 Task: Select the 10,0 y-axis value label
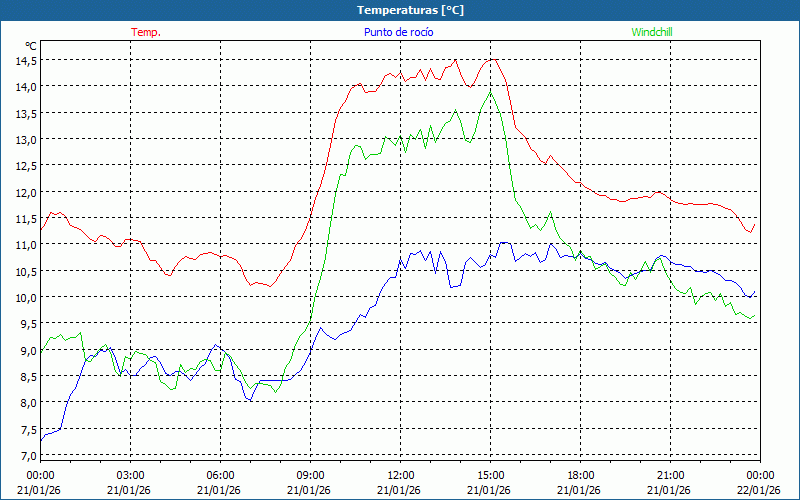(25, 297)
